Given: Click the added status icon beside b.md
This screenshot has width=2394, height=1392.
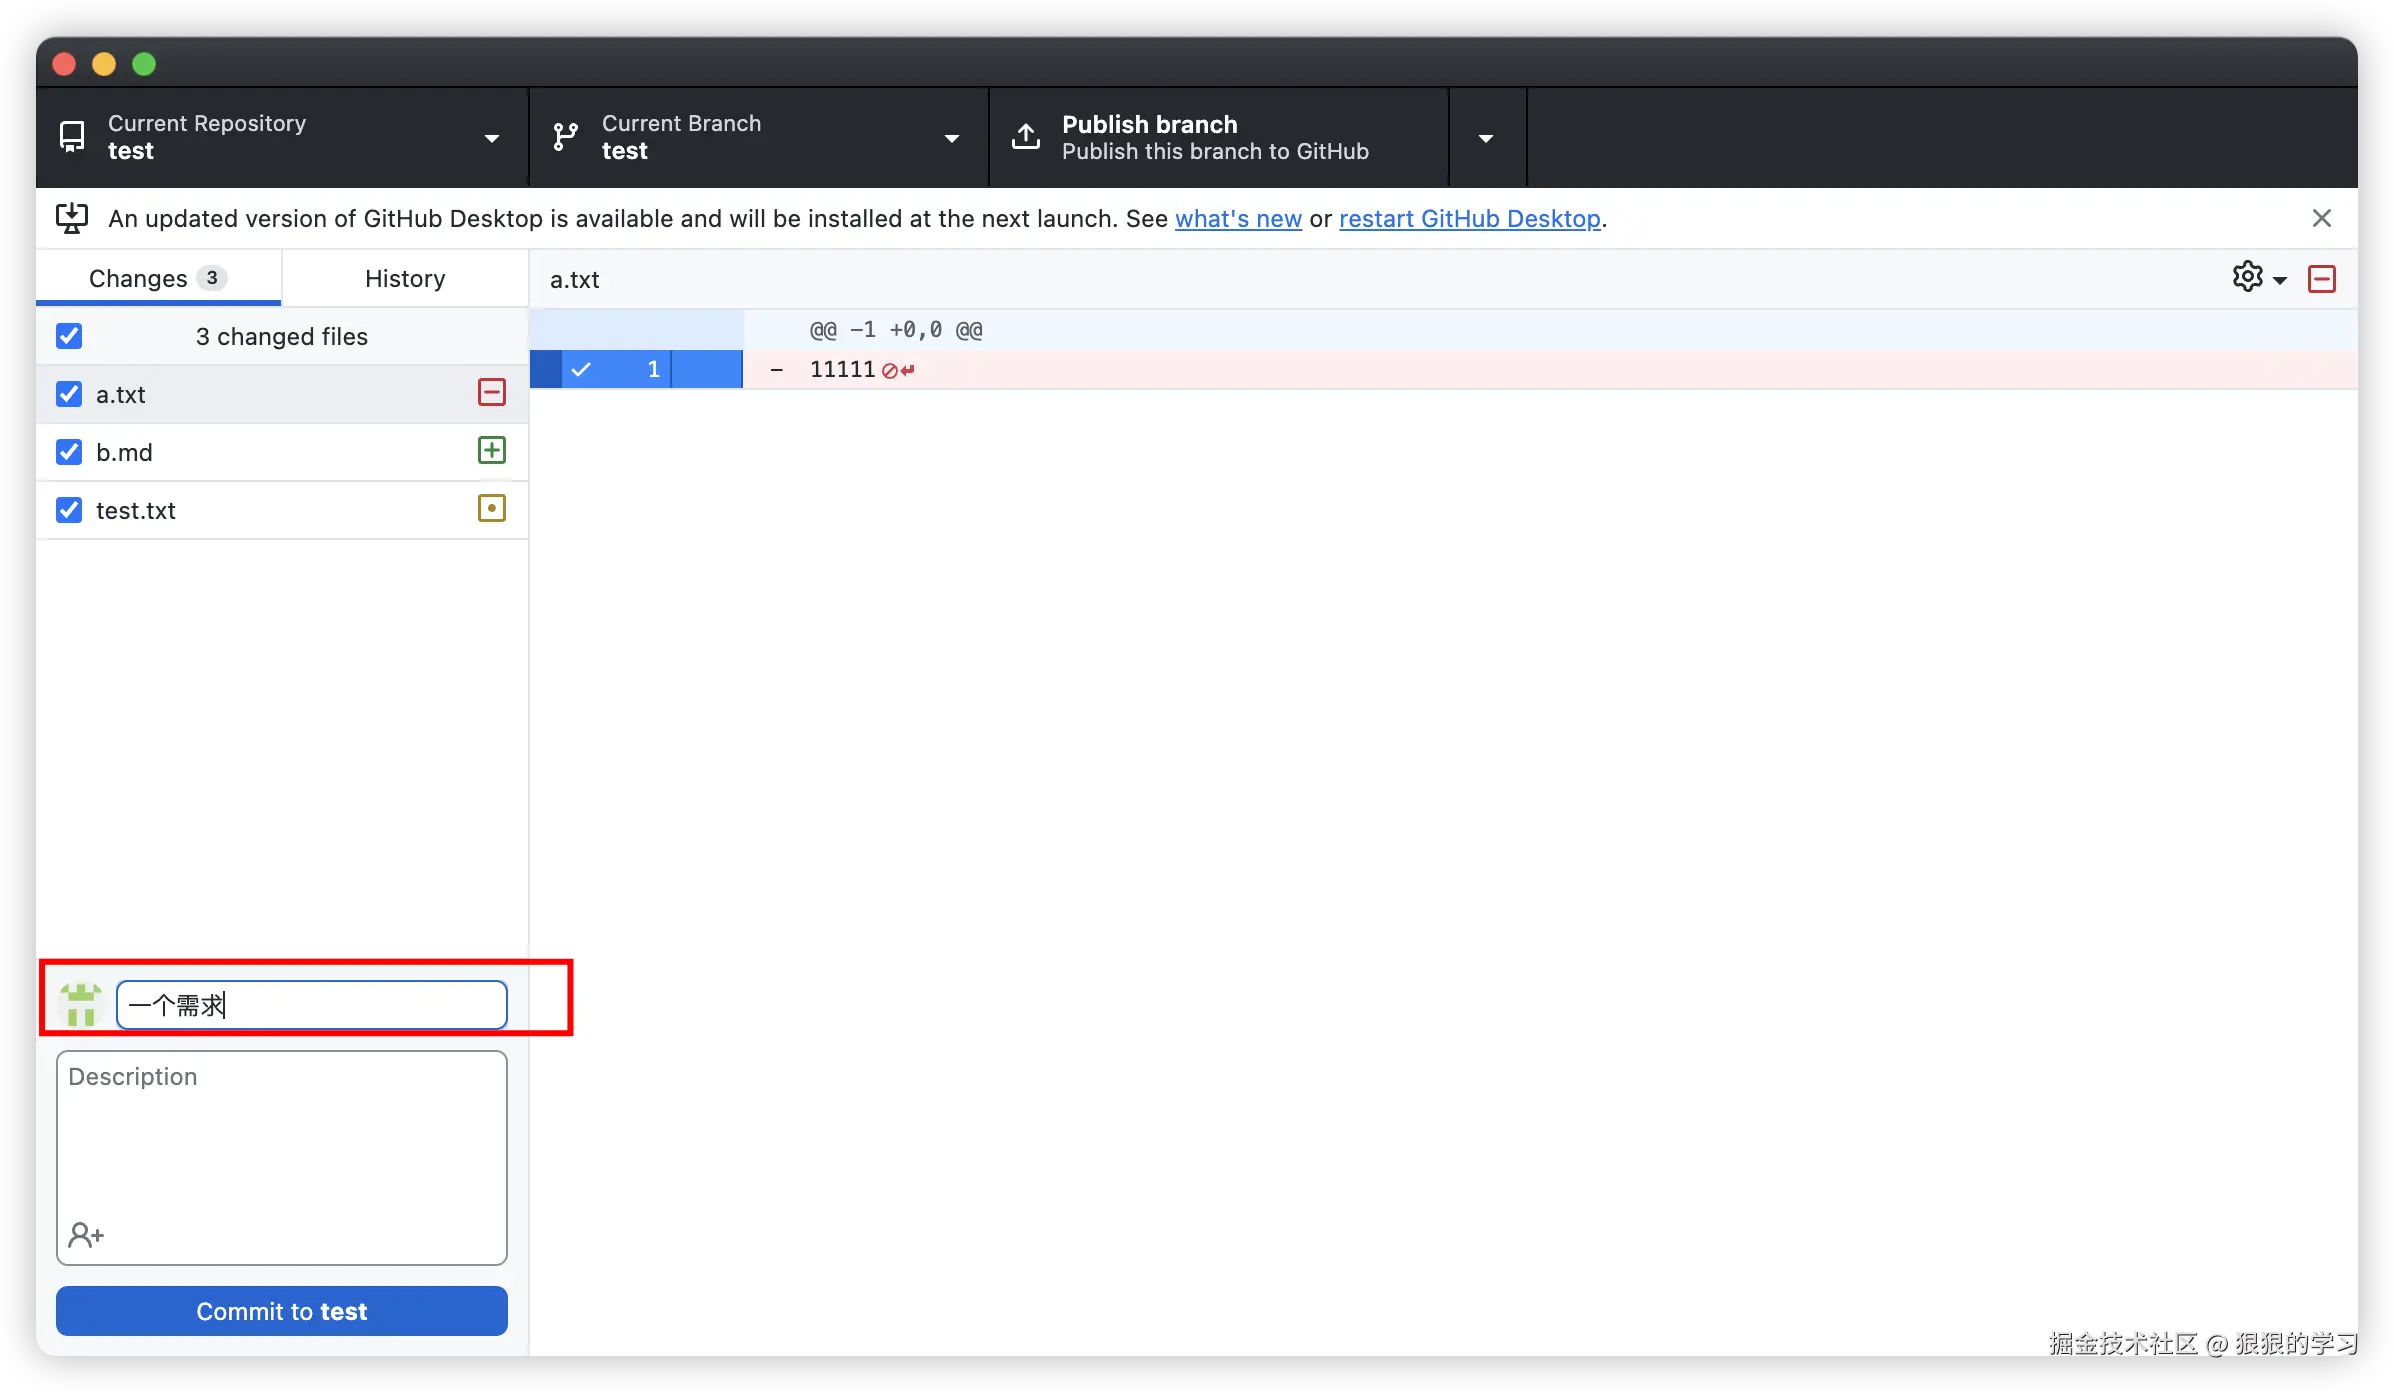Looking at the screenshot, I should coord(491,450).
